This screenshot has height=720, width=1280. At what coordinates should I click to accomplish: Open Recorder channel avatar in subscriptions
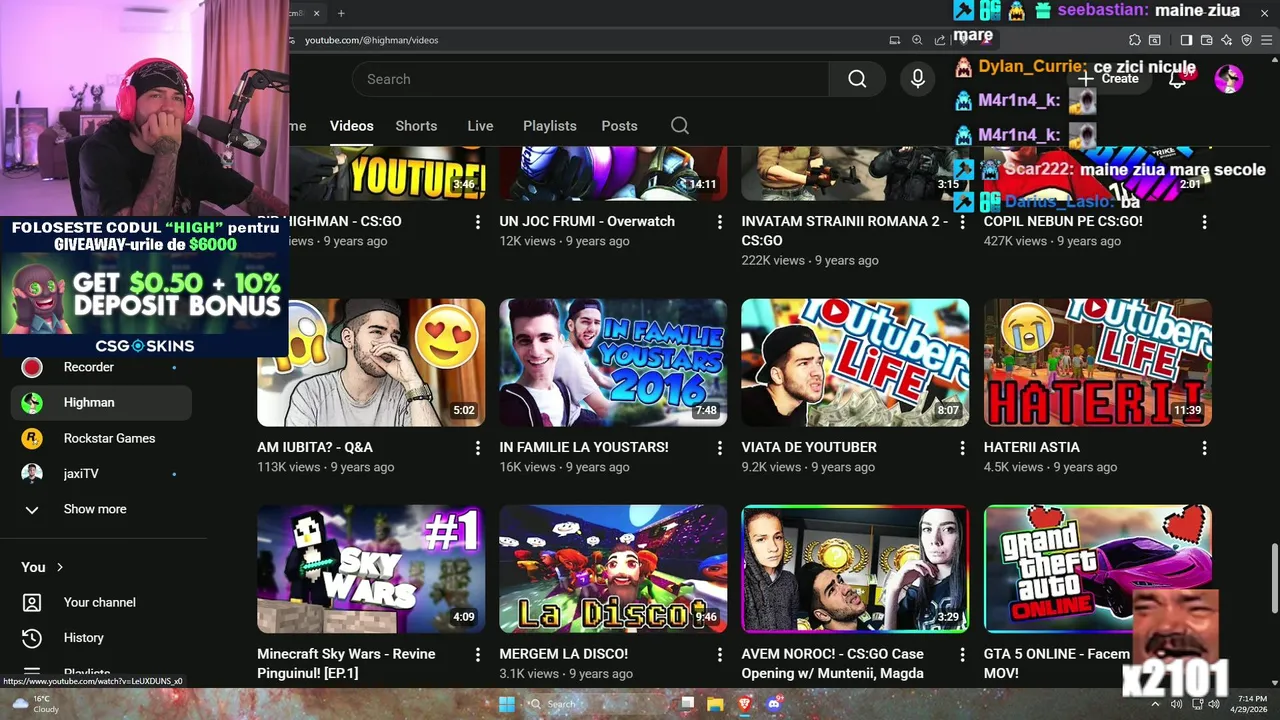[x=32, y=367]
